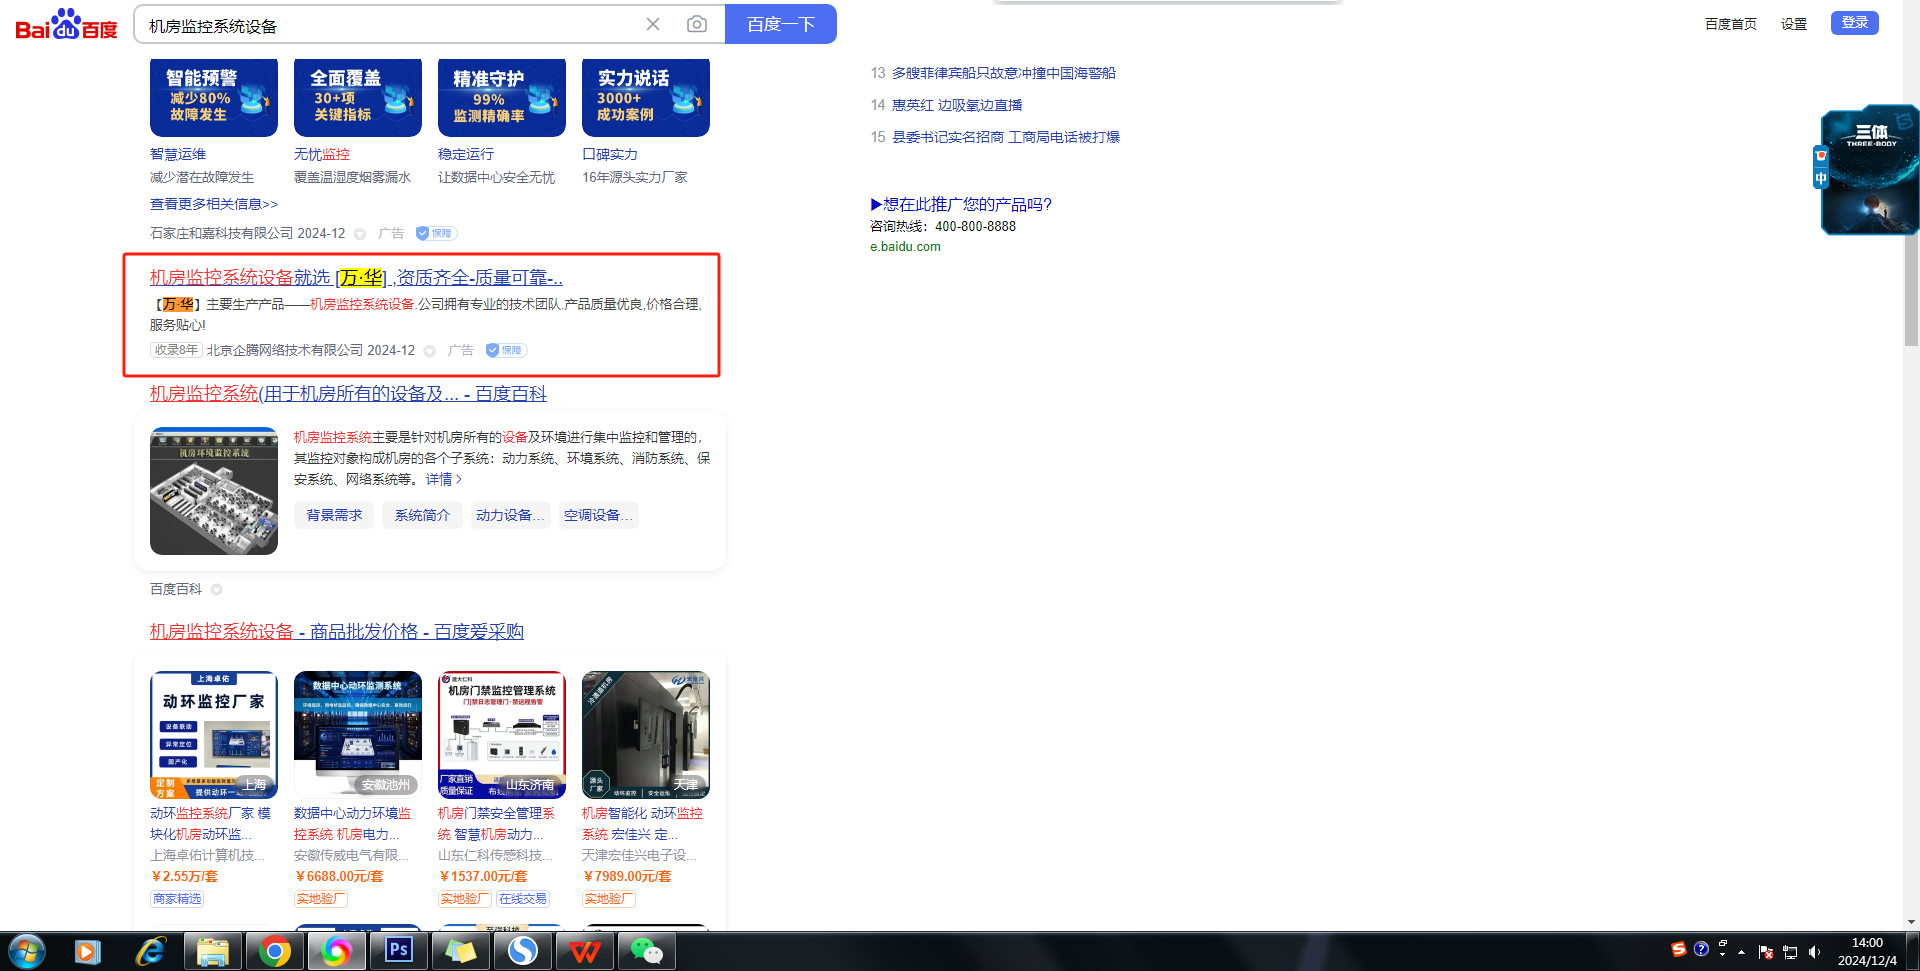Click the Sogou input method tray icon

tap(1679, 949)
